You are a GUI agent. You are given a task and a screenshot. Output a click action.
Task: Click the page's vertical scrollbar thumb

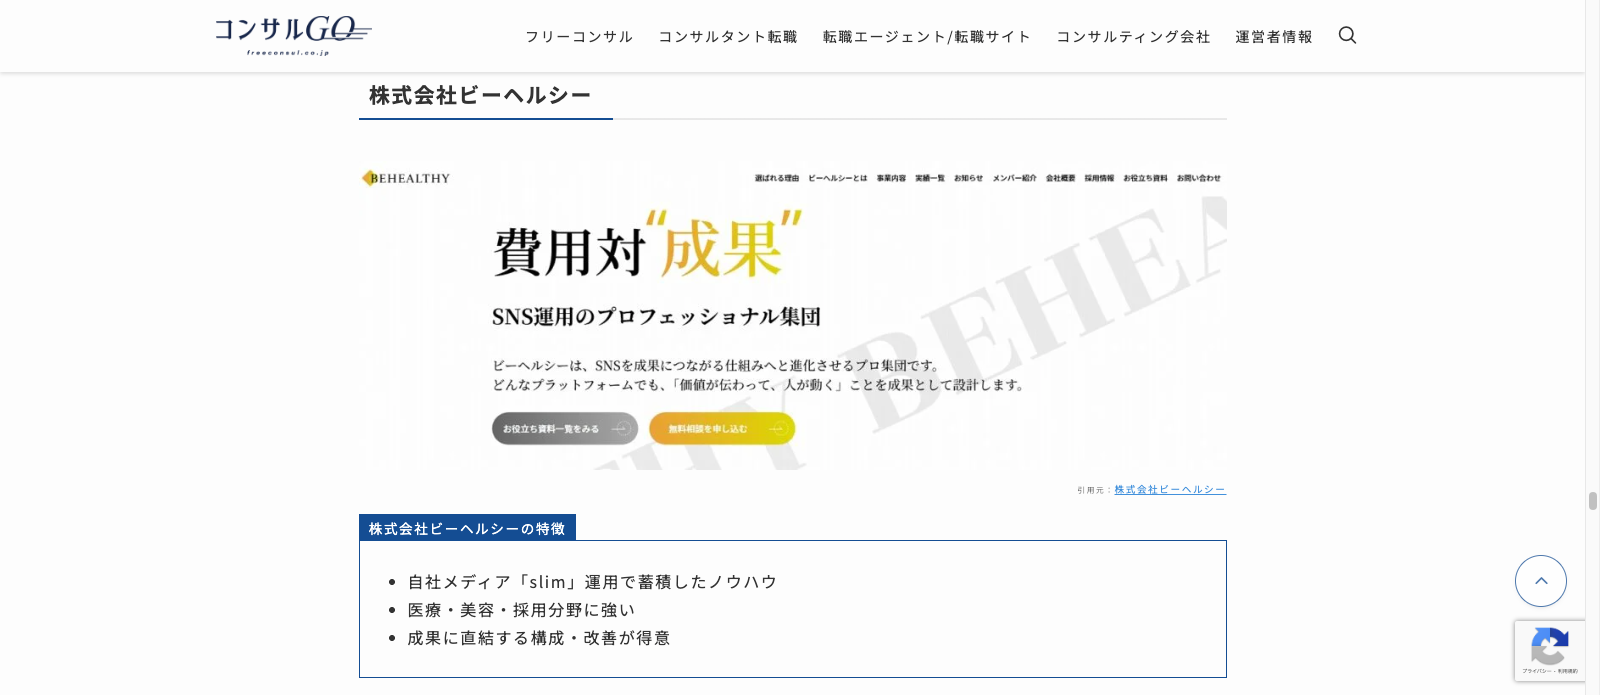(1592, 501)
